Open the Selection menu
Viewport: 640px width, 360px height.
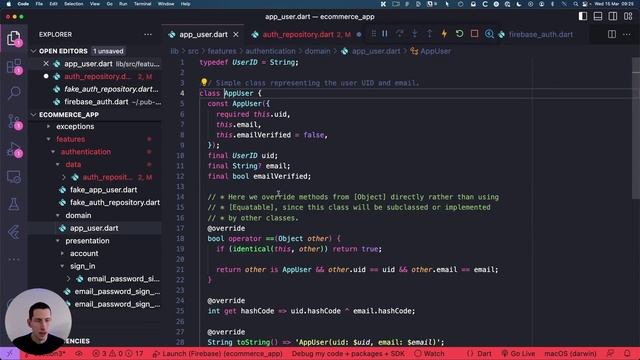point(73,4)
